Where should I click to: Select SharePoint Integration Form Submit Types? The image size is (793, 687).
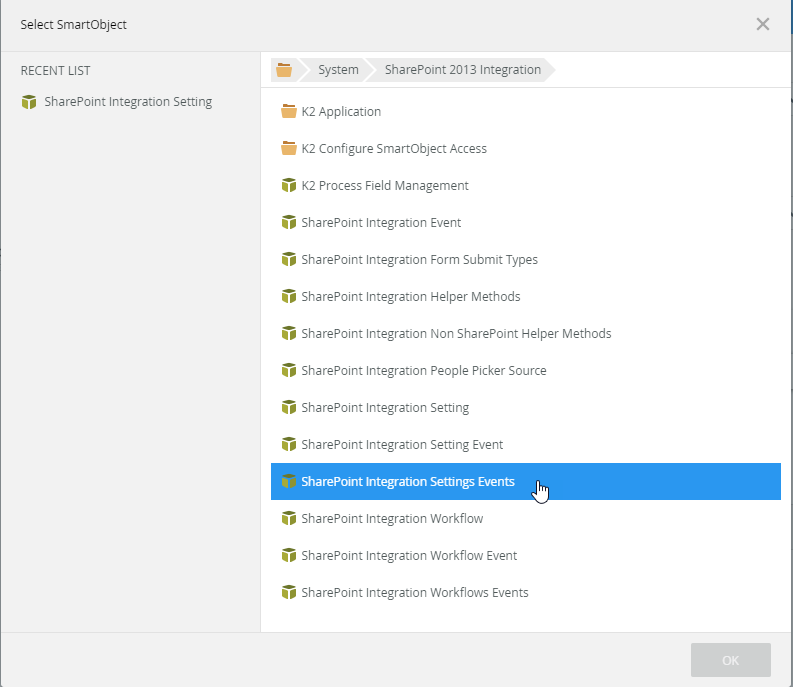(419, 260)
